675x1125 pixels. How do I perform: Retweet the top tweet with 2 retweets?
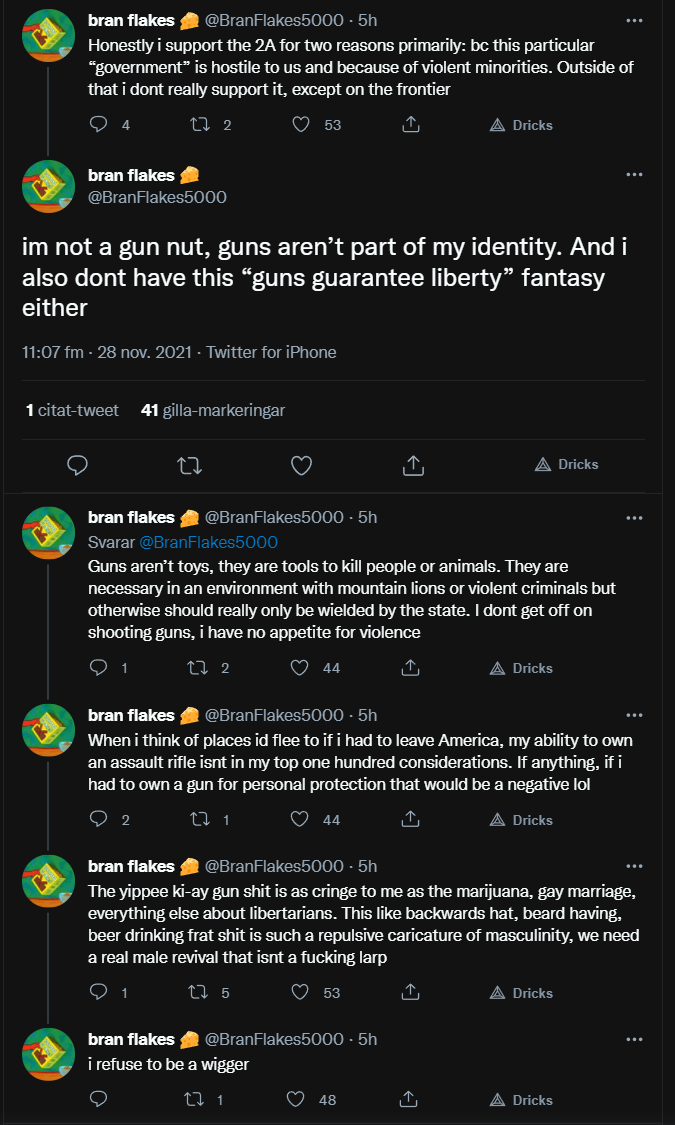pyautogui.click(x=200, y=125)
